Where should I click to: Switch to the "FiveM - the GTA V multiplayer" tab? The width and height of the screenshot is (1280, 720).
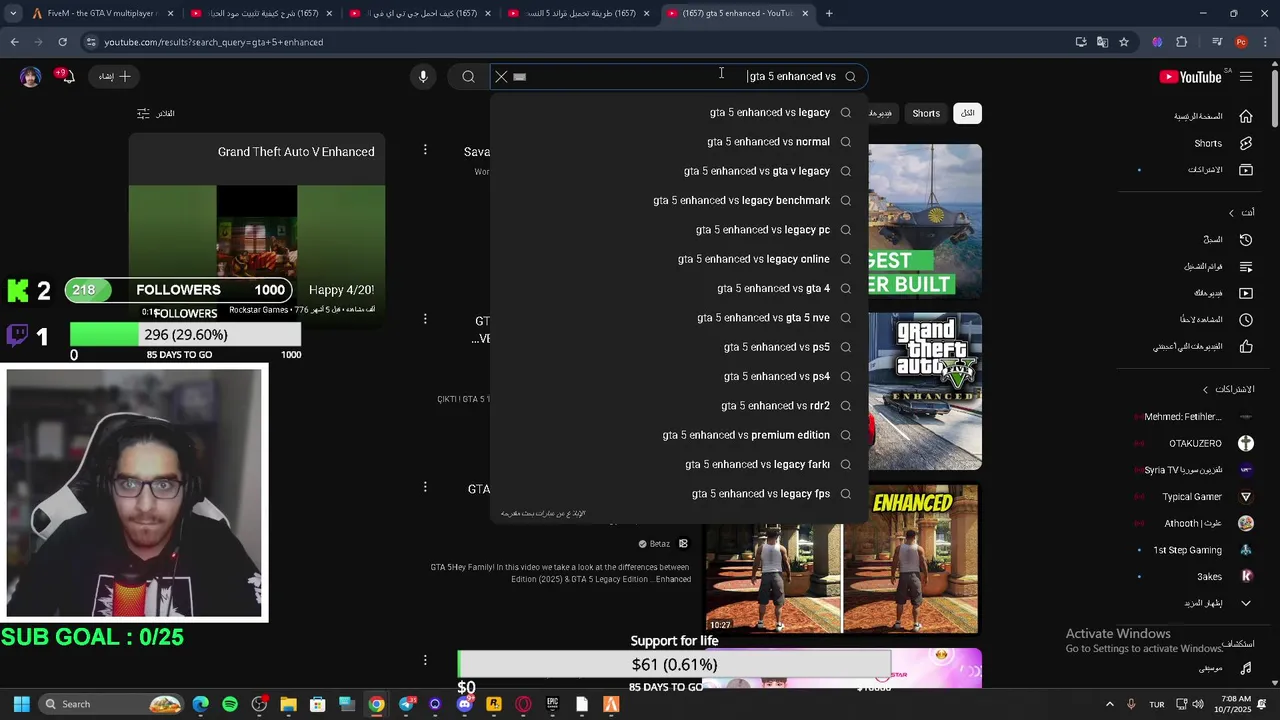[100, 13]
